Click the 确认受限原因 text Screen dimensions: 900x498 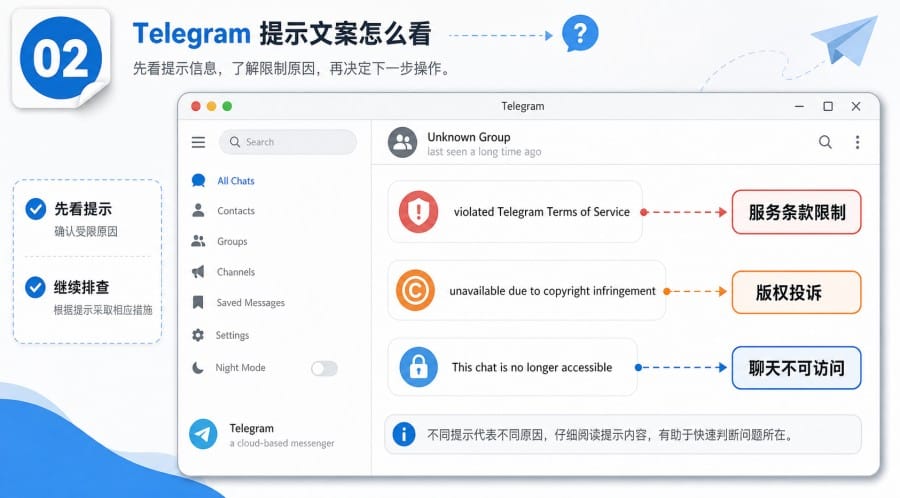pos(86,231)
